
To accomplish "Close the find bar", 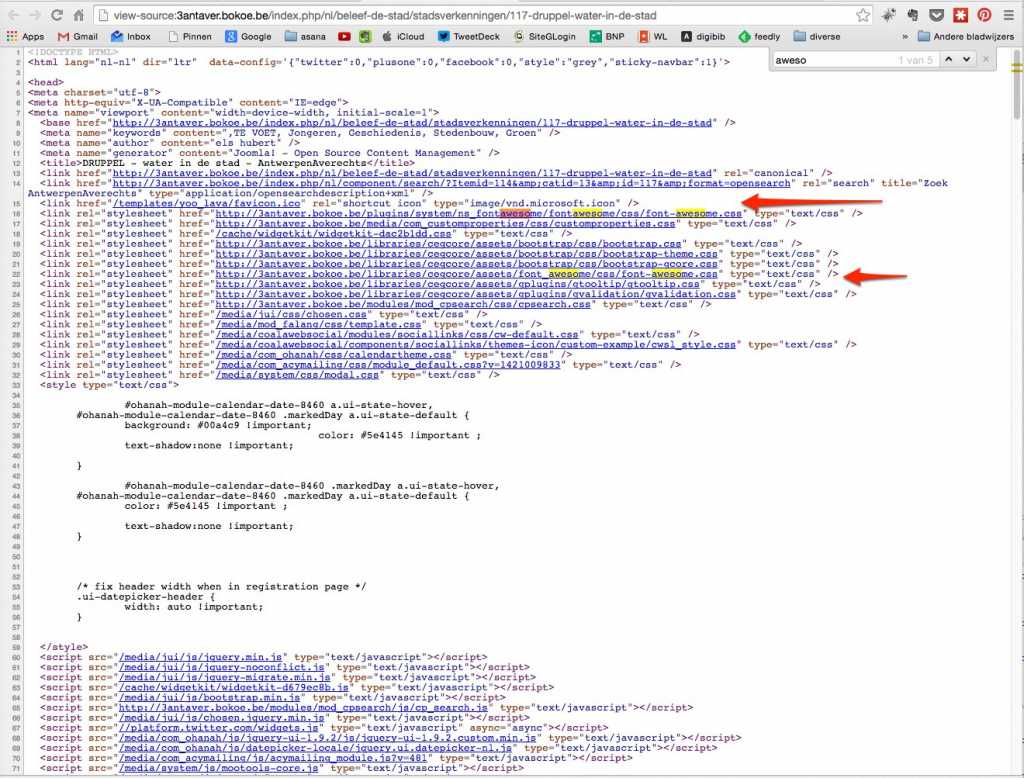I will click(986, 59).
